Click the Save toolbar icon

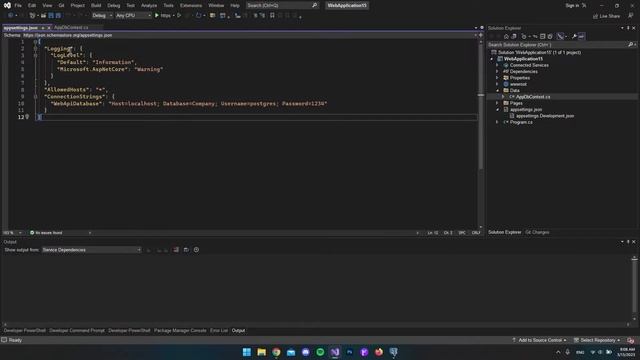click(x=51, y=16)
